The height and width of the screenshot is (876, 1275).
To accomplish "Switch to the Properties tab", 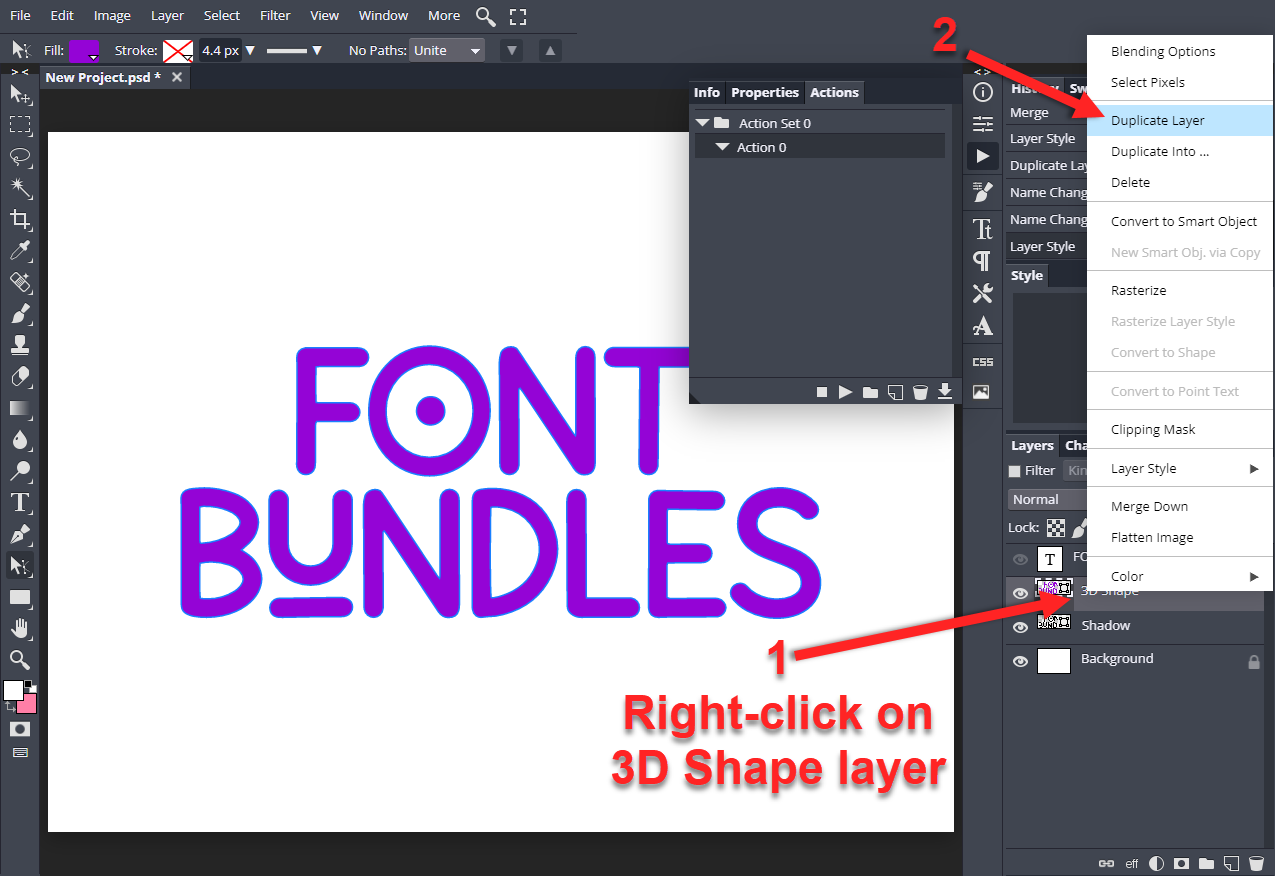I will pos(765,92).
